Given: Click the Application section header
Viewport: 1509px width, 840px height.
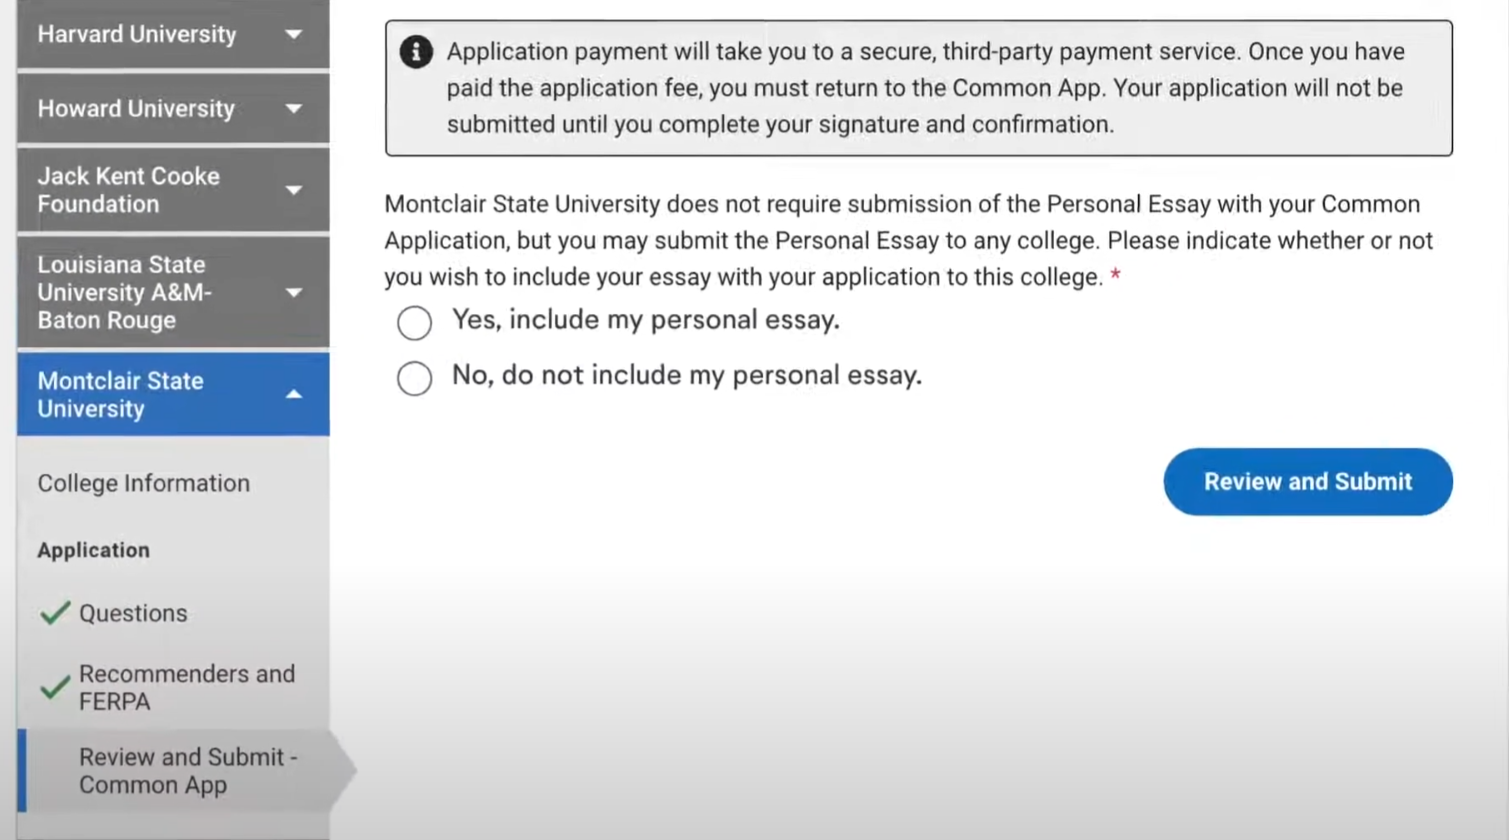Looking at the screenshot, I should coord(93,550).
